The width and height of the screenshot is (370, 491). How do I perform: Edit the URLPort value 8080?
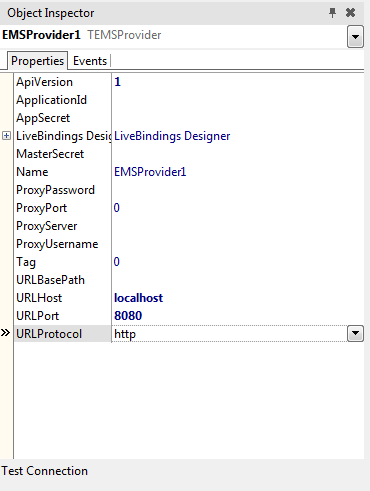click(128, 316)
